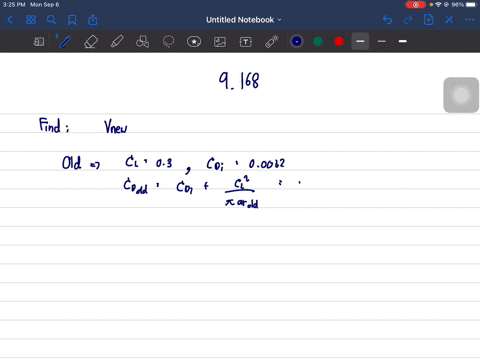Screen dimensions: 480x360
Task: Select the Pen tool
Action: pos(64,42)
